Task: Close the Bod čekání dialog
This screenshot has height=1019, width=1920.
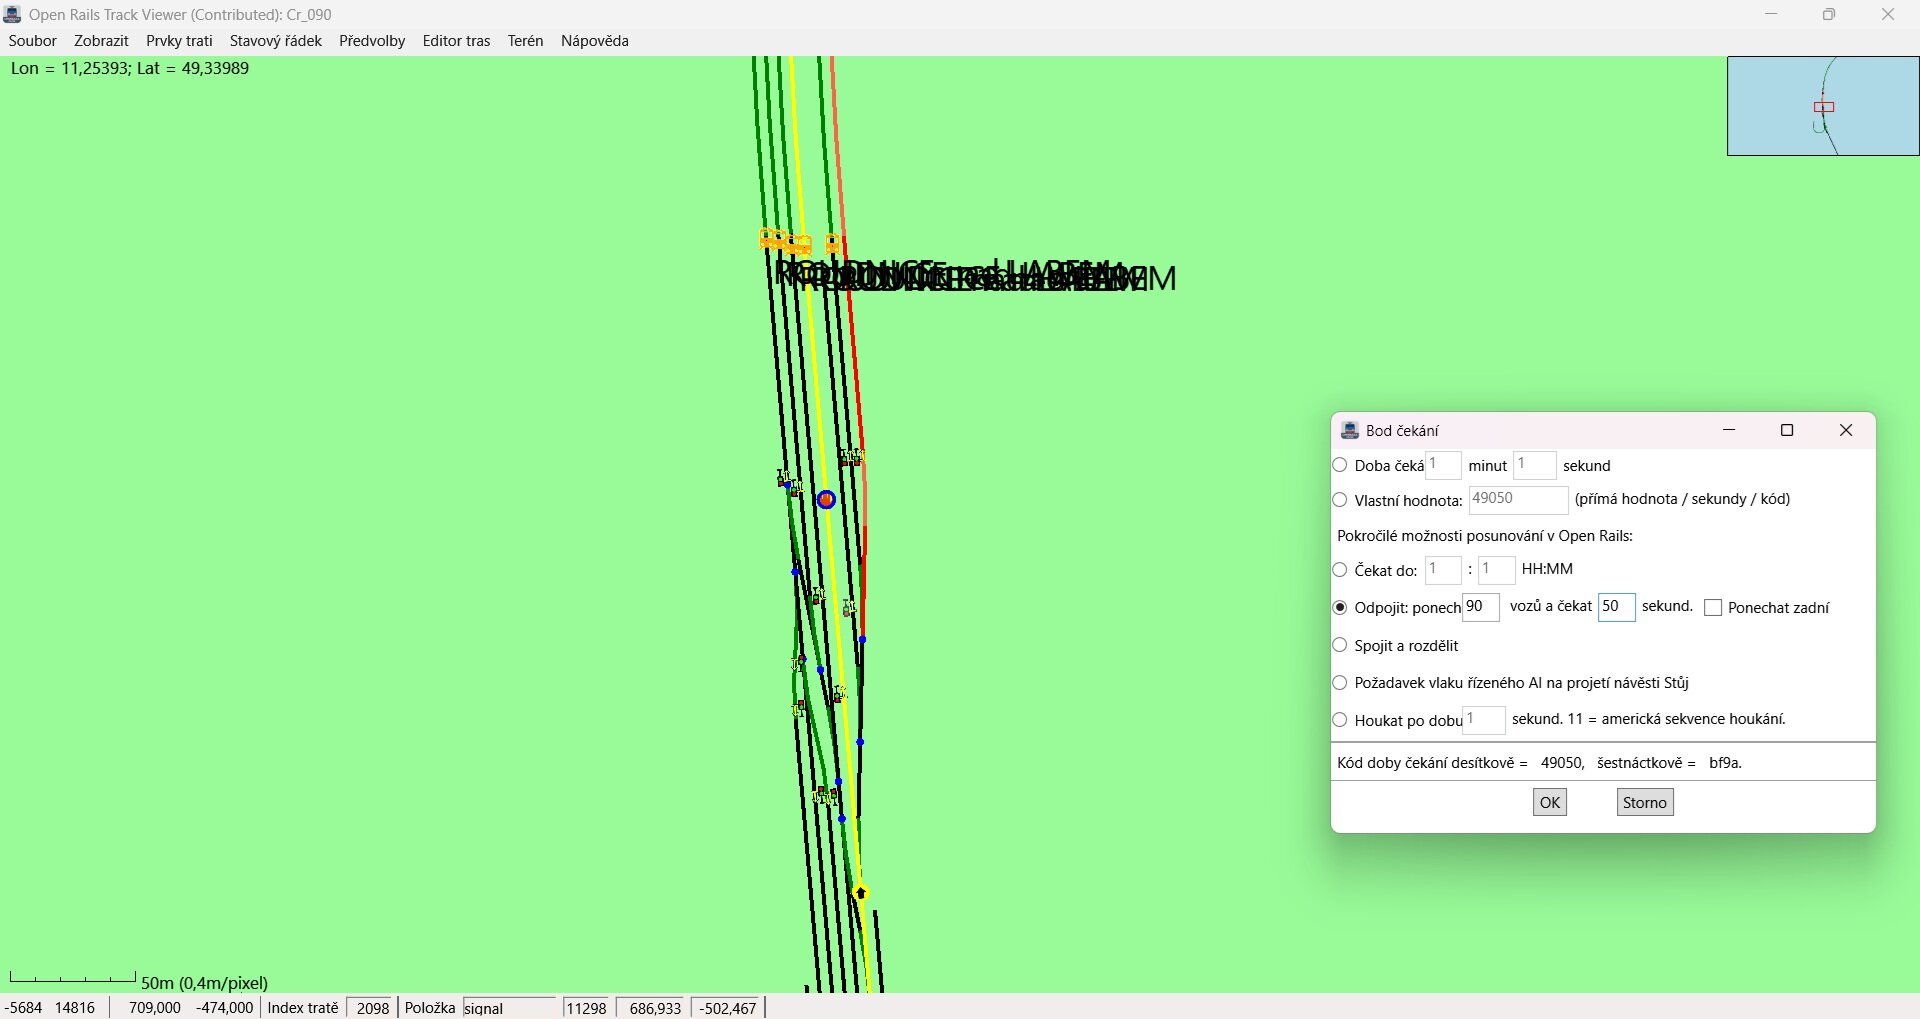Action: point(1846,431)
